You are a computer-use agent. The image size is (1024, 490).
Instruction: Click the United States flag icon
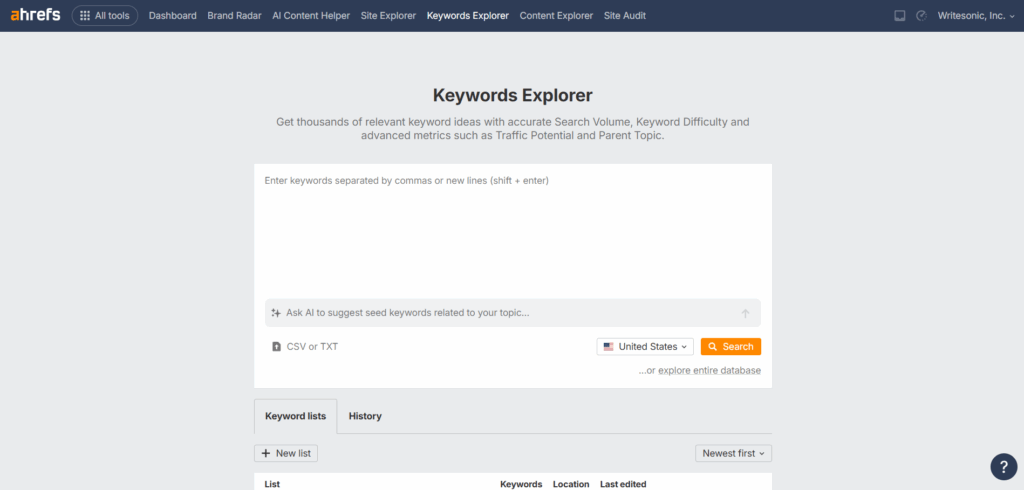[608, 347]
